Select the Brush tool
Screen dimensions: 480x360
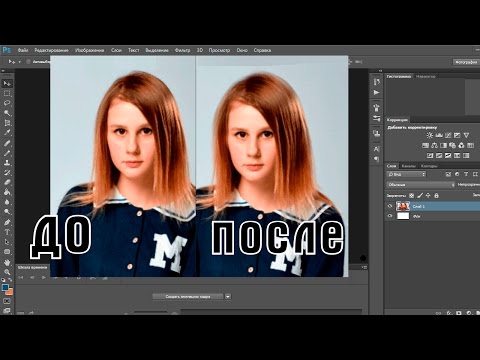[x=7, y=153]
